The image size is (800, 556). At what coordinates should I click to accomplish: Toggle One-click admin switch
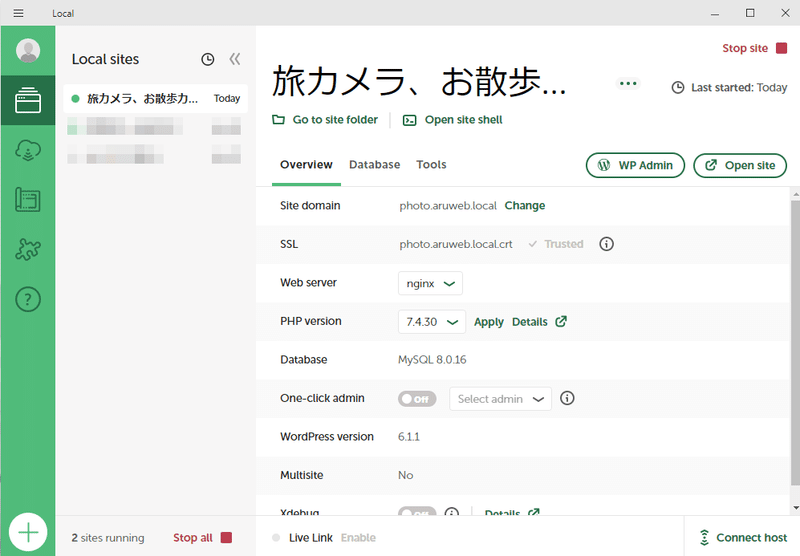click(417, 399)
